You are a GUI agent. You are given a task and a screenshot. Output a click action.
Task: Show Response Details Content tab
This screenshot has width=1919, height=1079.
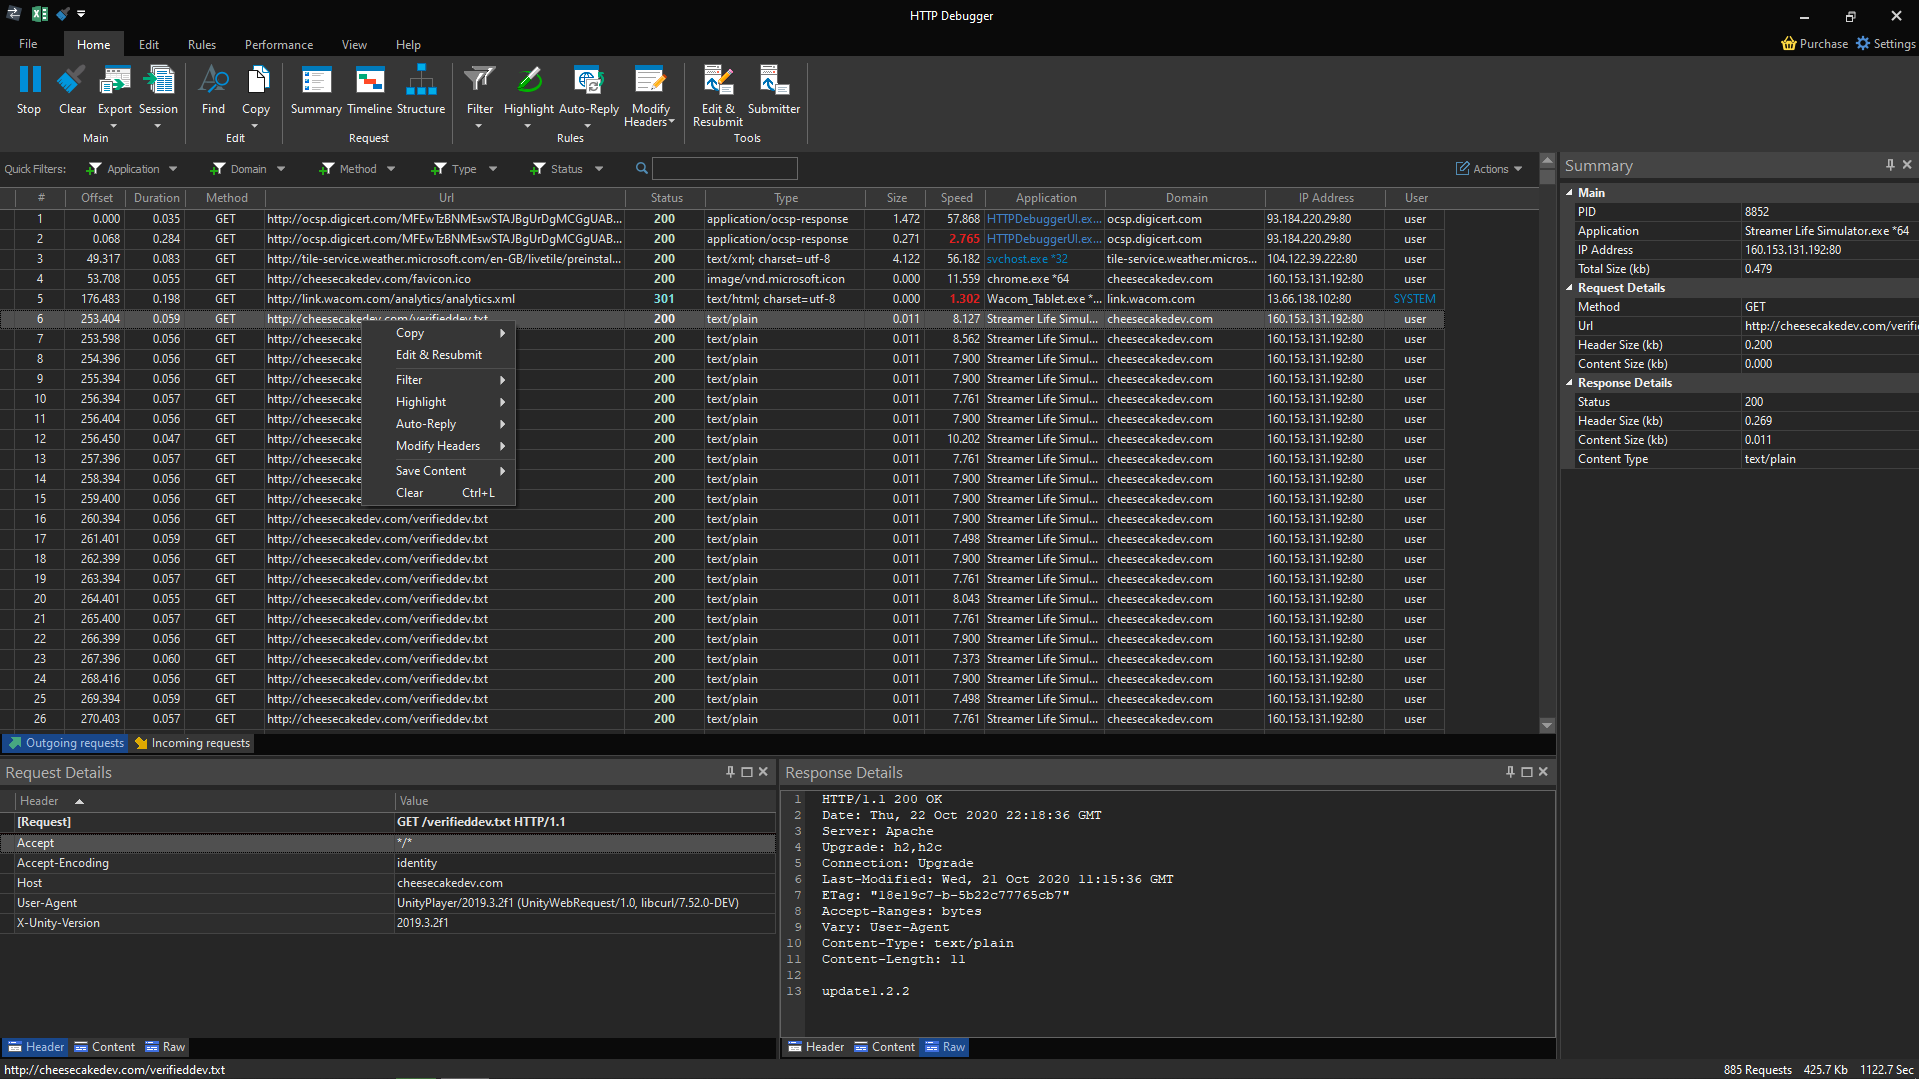[x=884, y=1047]
